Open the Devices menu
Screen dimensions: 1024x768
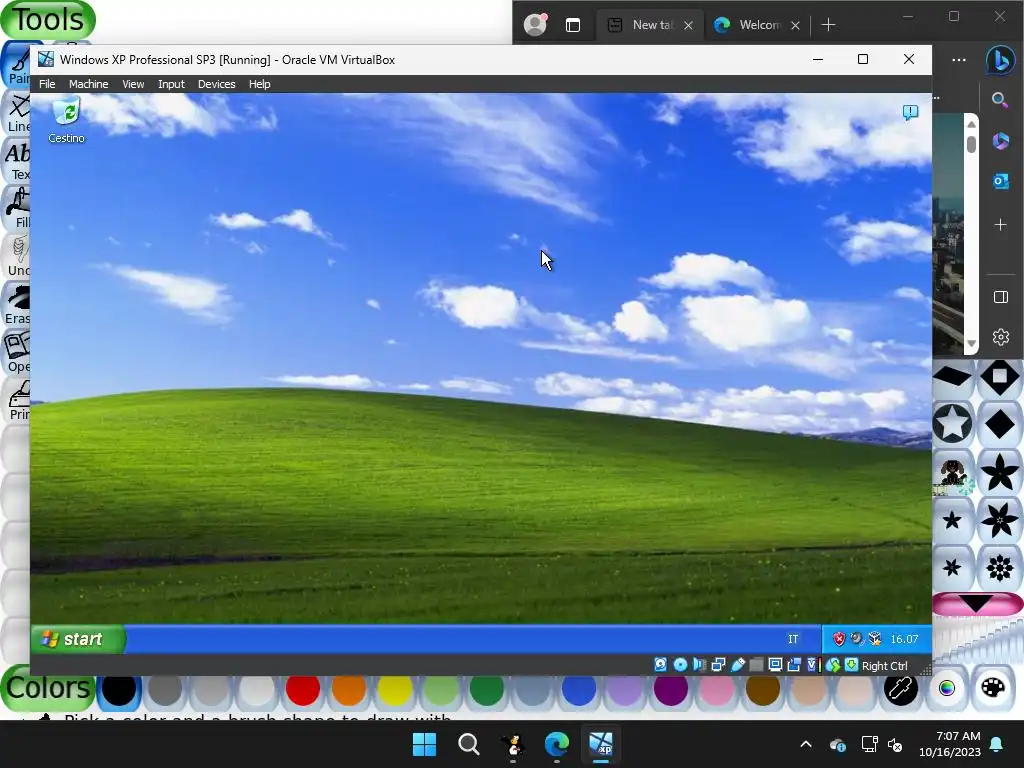point(216,84)
